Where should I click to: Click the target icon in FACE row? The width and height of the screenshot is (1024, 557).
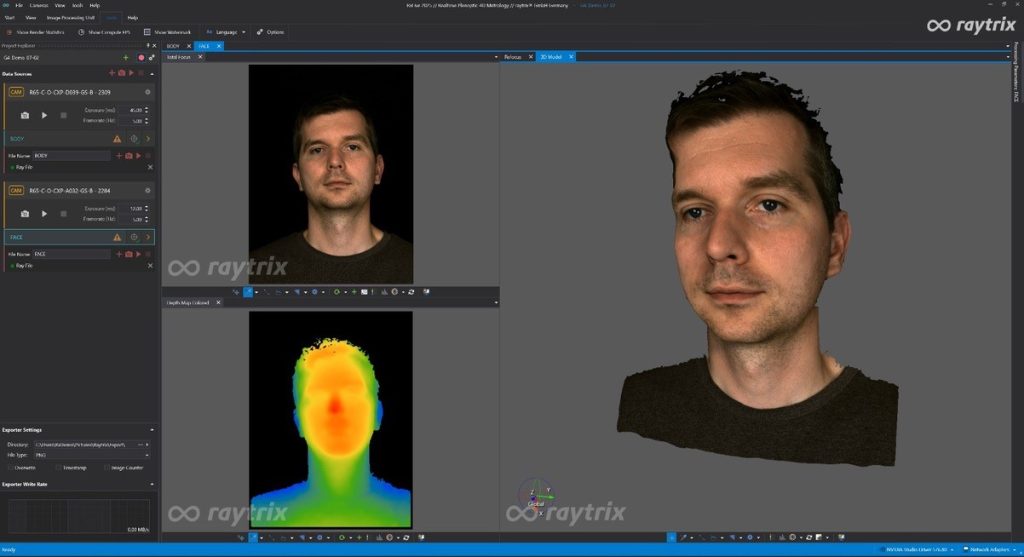(133, 237)
